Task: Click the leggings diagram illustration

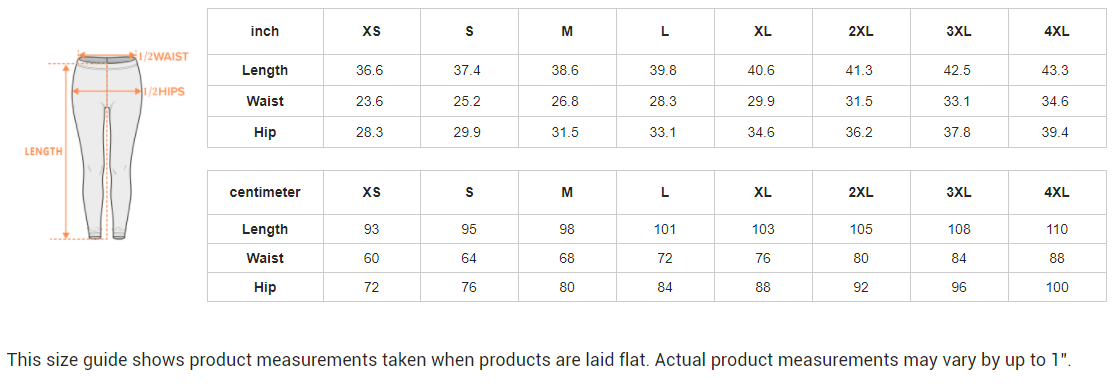Action: (107, 146)
